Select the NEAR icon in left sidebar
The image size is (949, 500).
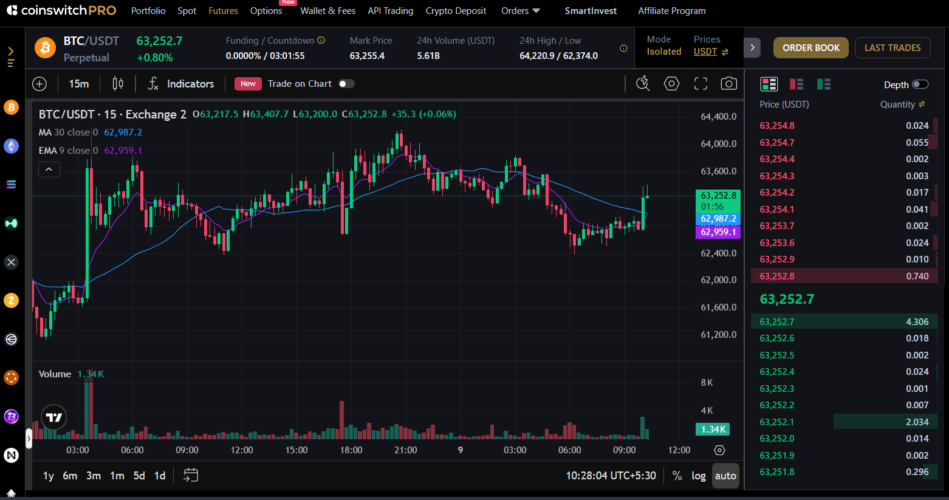click(x=11, y=455)
